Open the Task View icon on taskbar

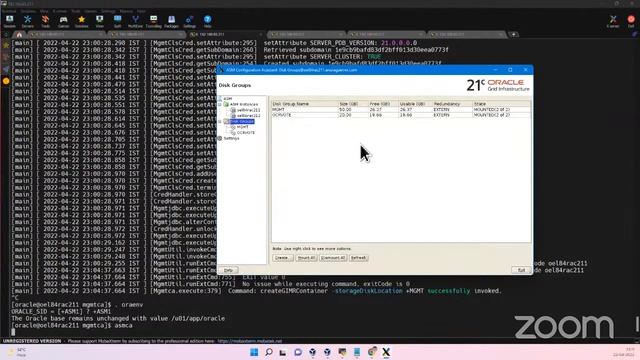[283, 352]
